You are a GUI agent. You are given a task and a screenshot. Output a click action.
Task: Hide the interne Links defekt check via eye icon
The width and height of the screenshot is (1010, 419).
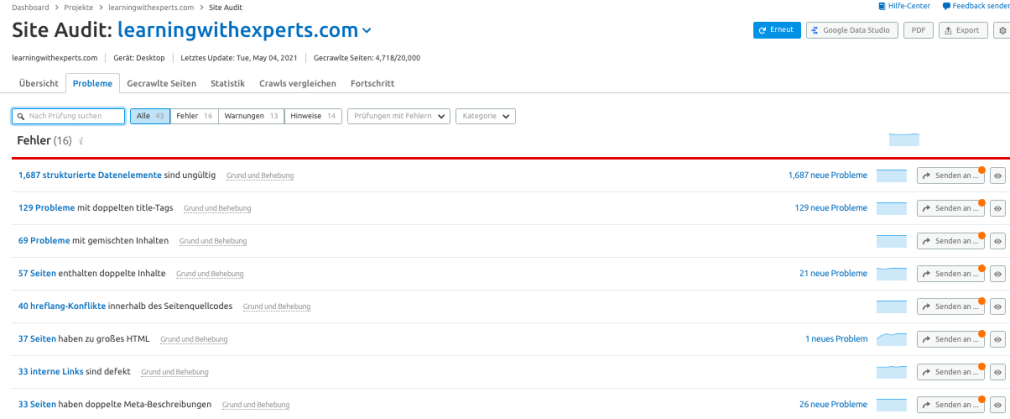(998, 372)
